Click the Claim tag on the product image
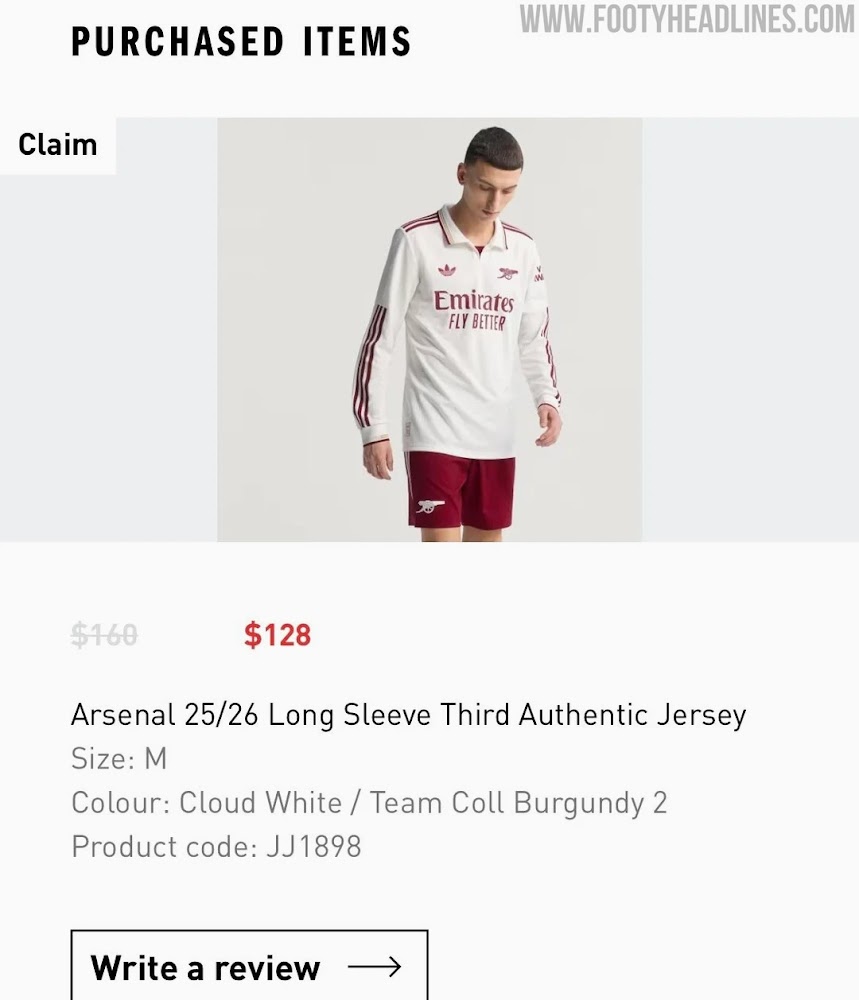 pos(58,145)
